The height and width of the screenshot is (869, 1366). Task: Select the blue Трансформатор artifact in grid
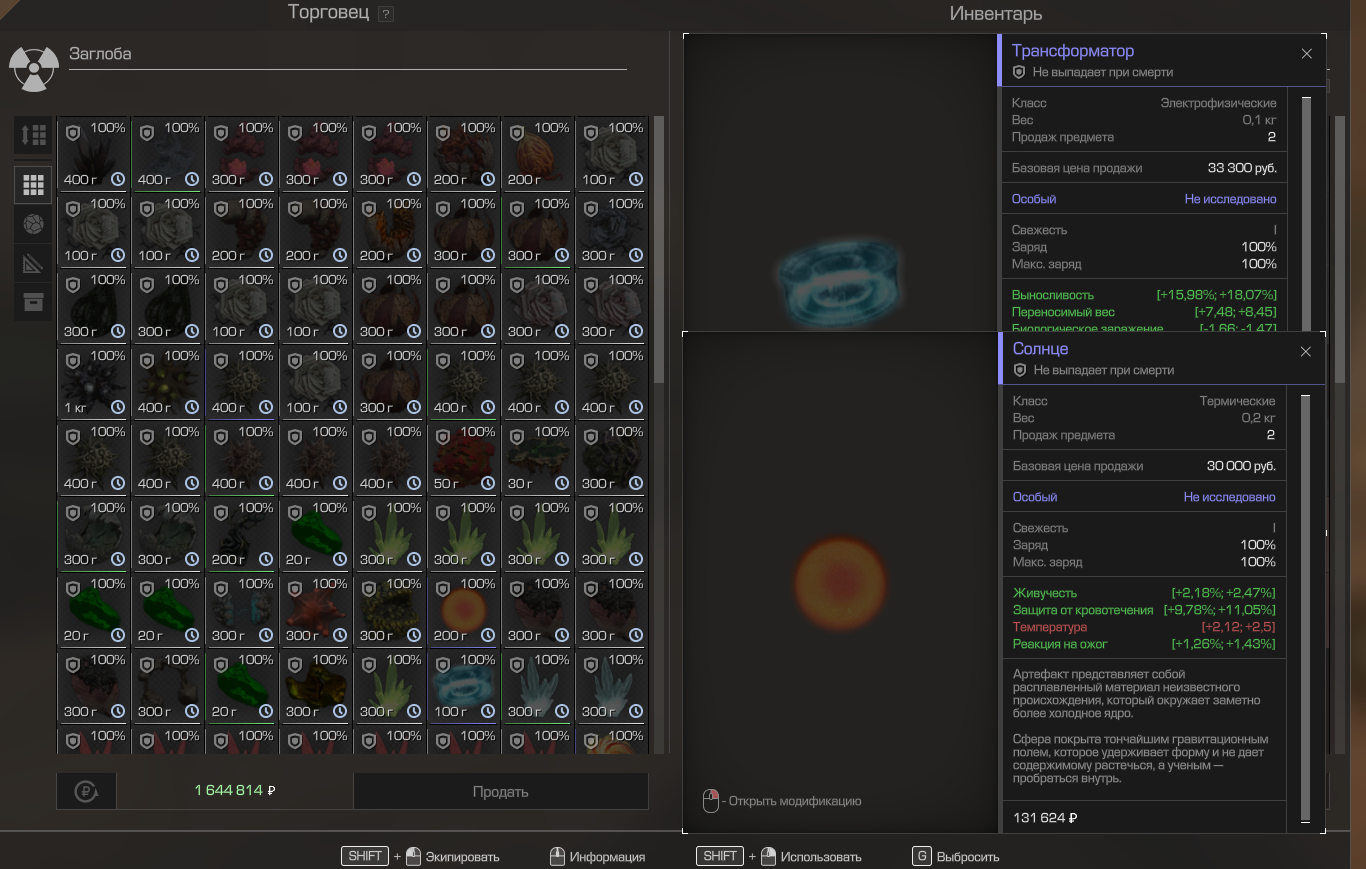pyautogui.click(x=464, y=686)
